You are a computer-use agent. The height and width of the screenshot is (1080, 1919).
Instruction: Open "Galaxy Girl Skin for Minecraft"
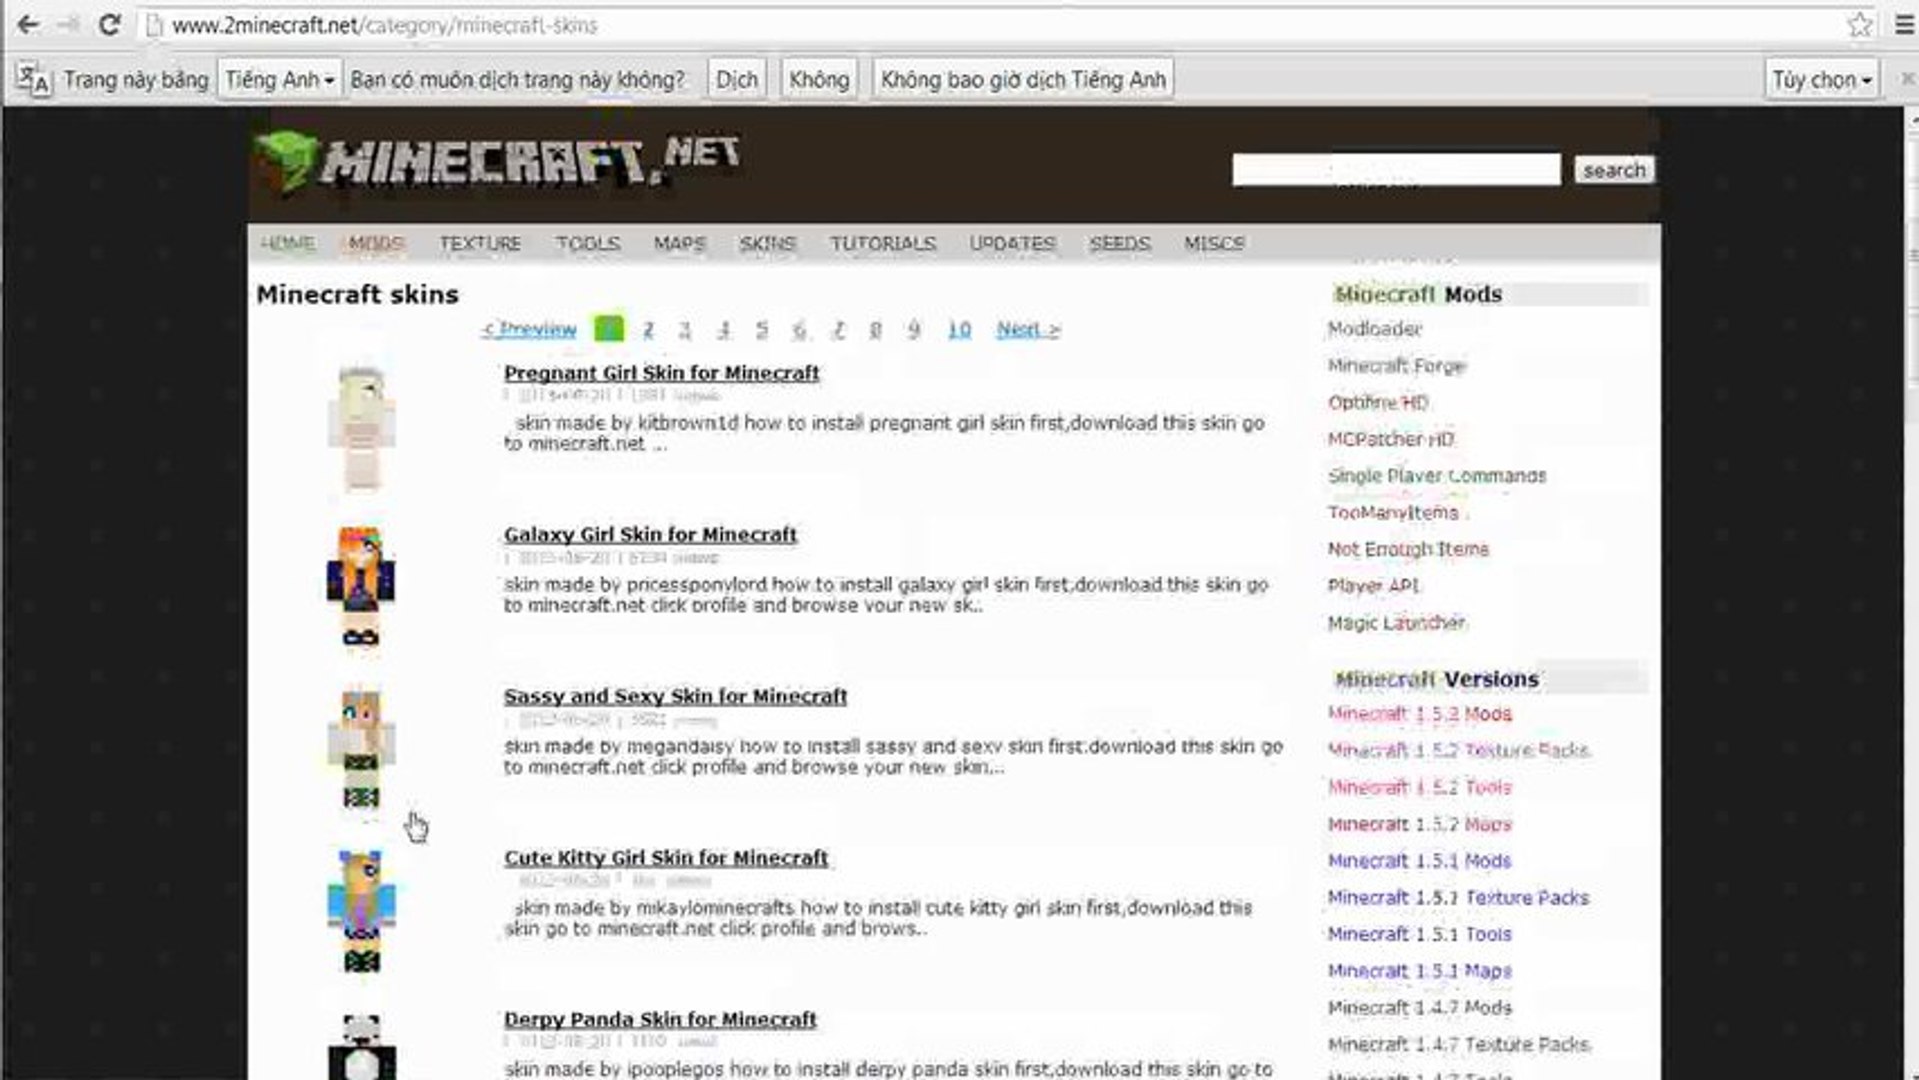650,535
